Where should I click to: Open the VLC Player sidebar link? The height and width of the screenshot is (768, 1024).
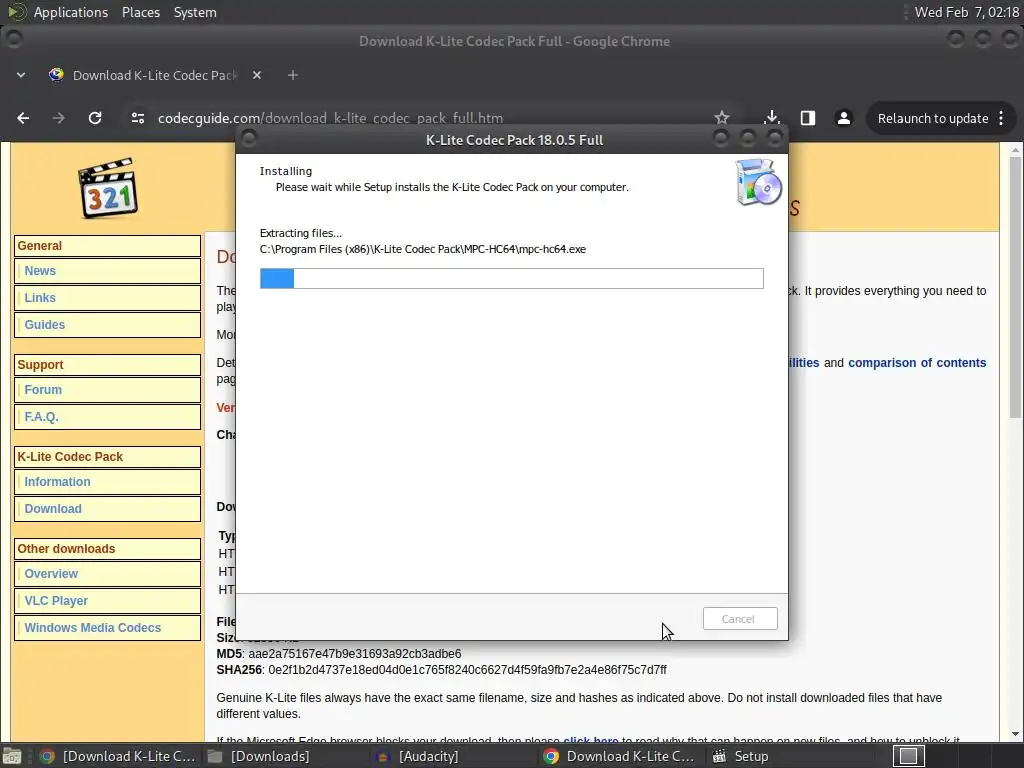tap(56, 601)
